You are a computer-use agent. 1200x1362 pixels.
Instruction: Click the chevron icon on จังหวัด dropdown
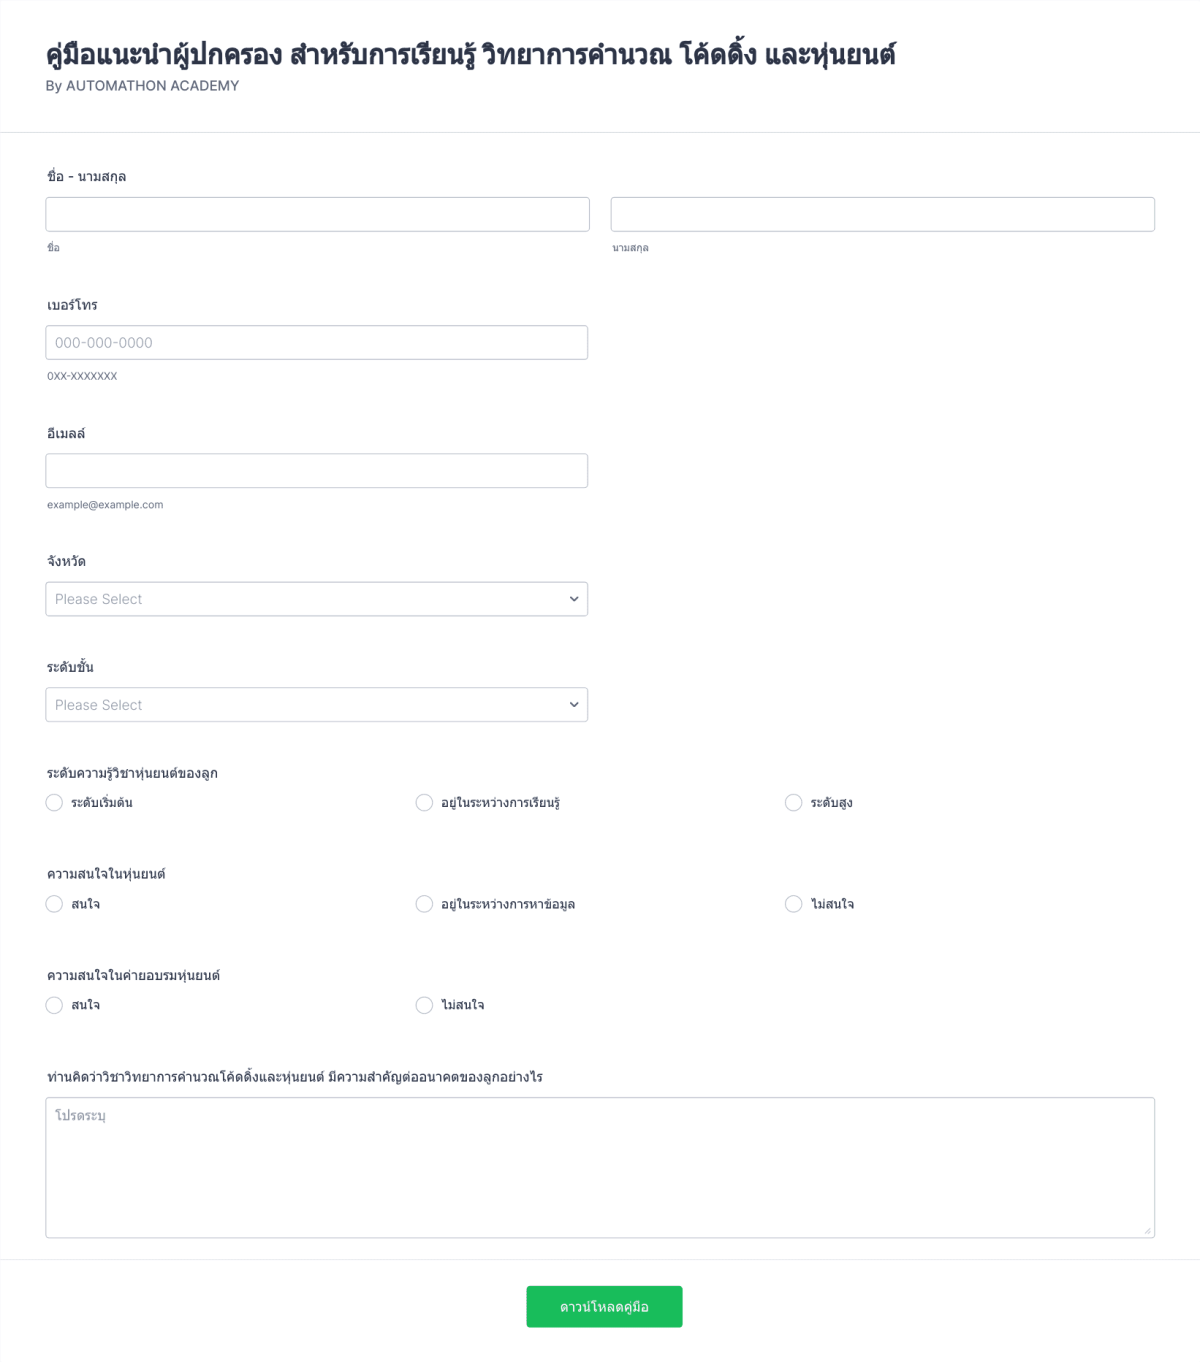[x=573, y=598]
